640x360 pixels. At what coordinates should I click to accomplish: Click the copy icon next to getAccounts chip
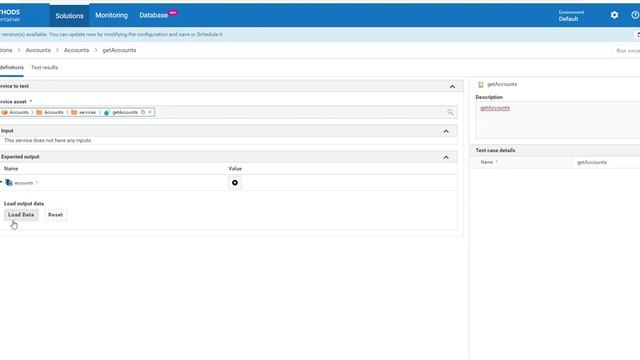click(143, 112)
